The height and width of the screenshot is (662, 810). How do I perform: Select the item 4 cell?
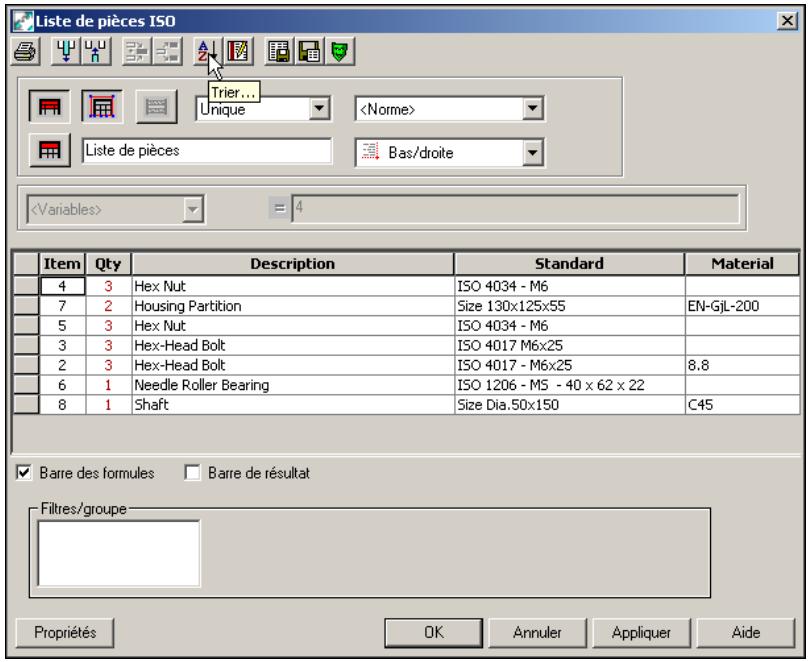[63, 286]
